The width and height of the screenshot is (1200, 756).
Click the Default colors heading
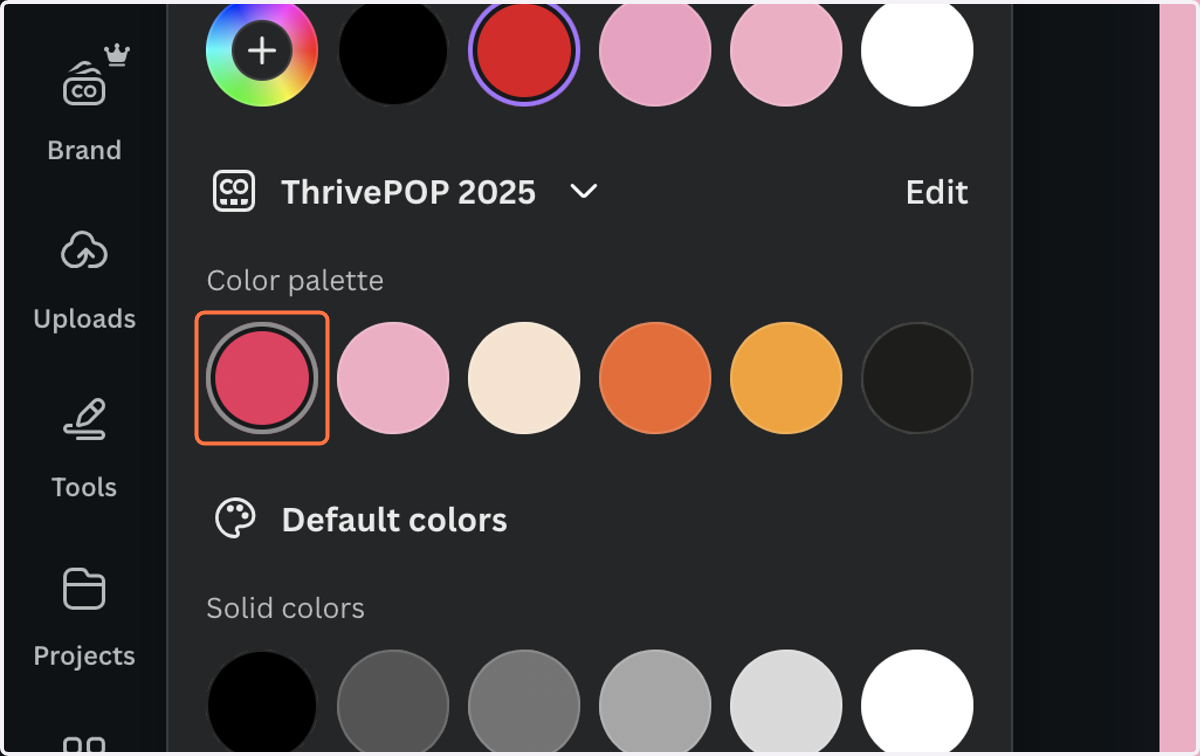394,520
